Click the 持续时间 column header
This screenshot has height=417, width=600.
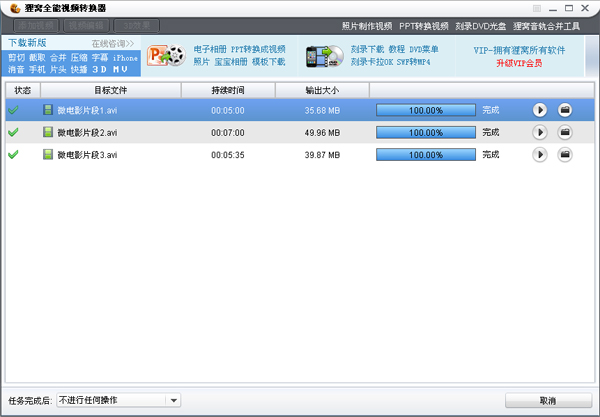pos(228,90)
